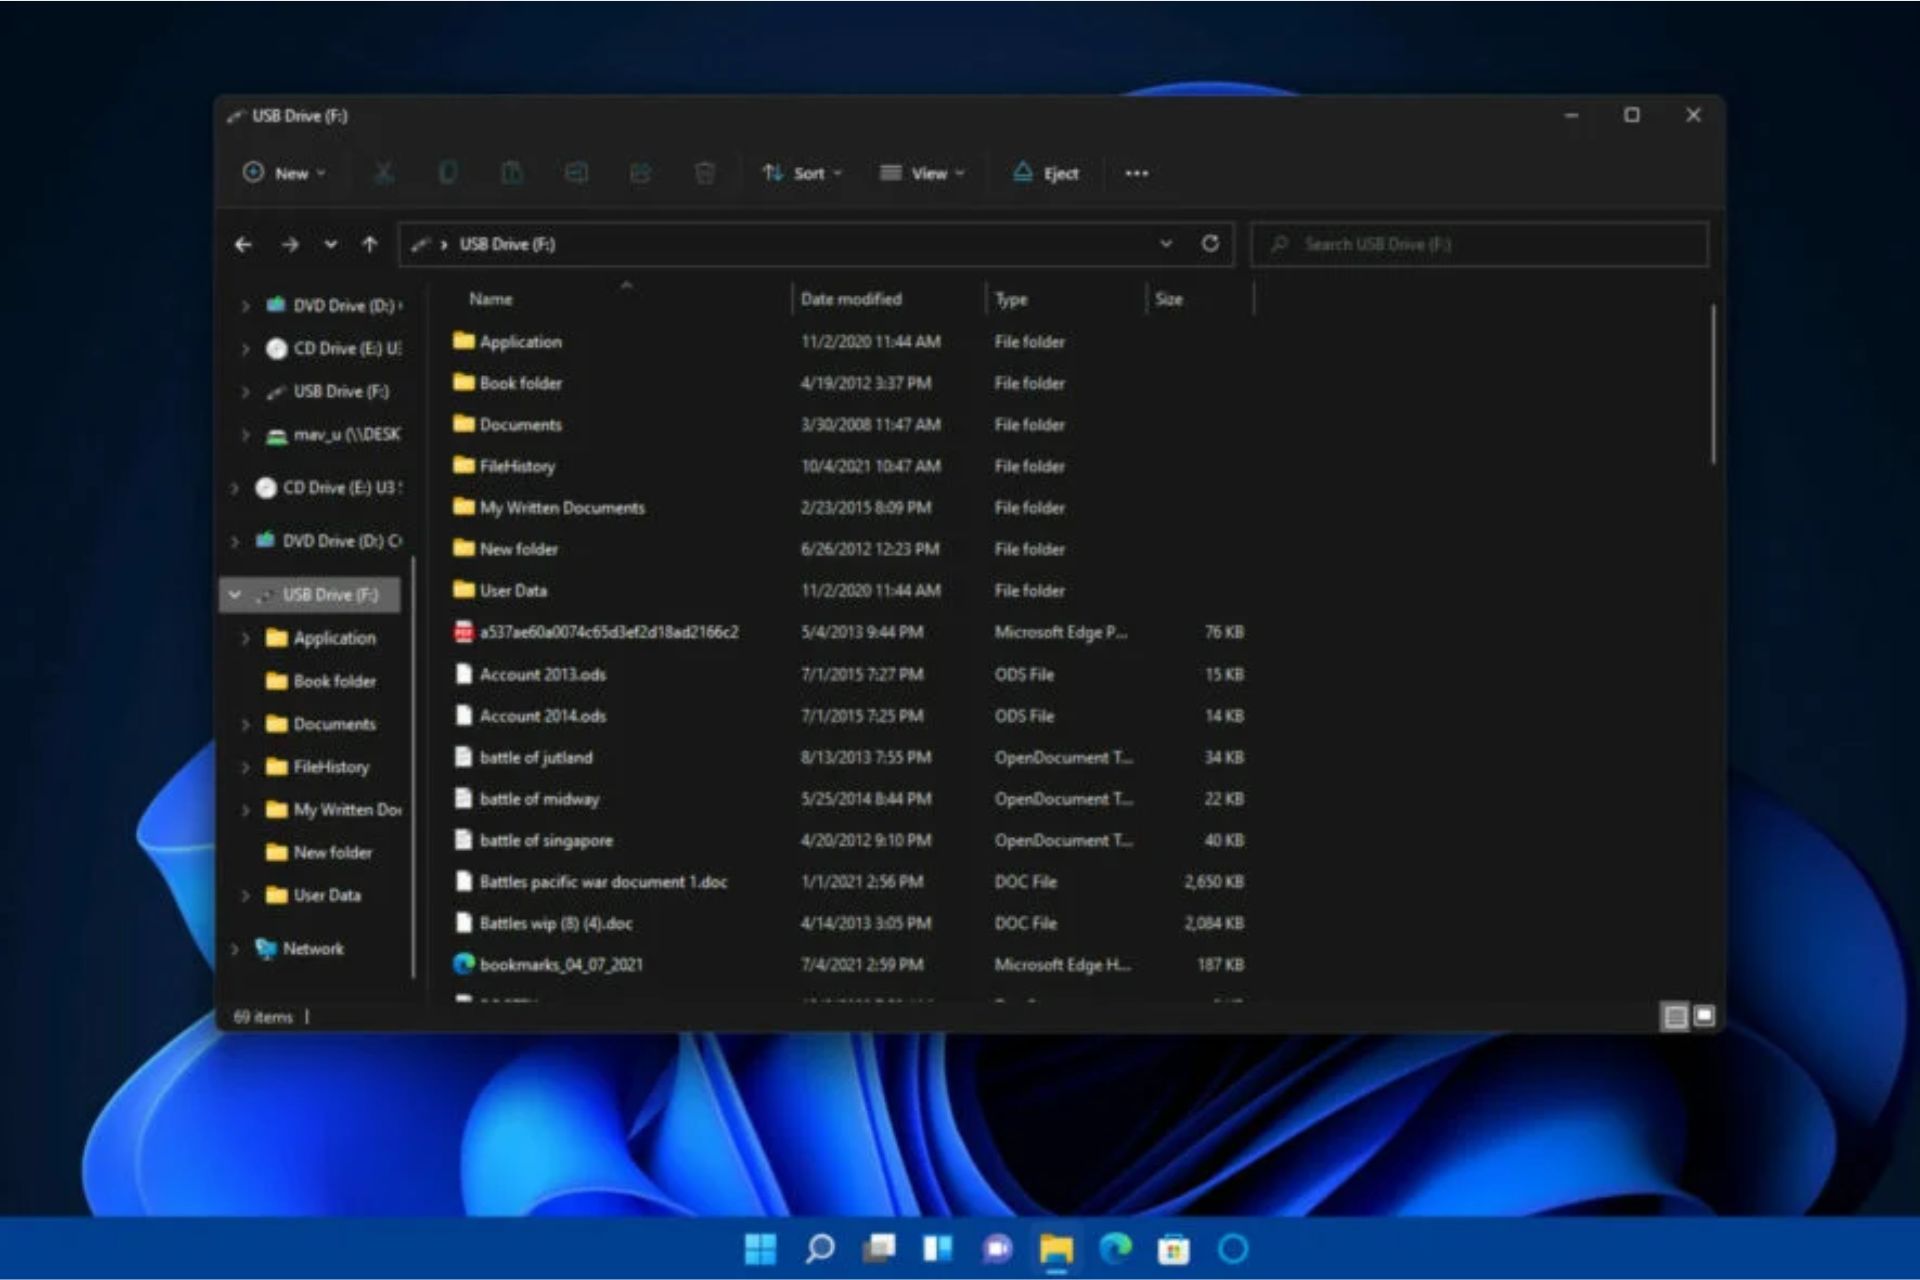Expand the Network tree node
Viewport: 1920px width, 1280px height.
235,949
